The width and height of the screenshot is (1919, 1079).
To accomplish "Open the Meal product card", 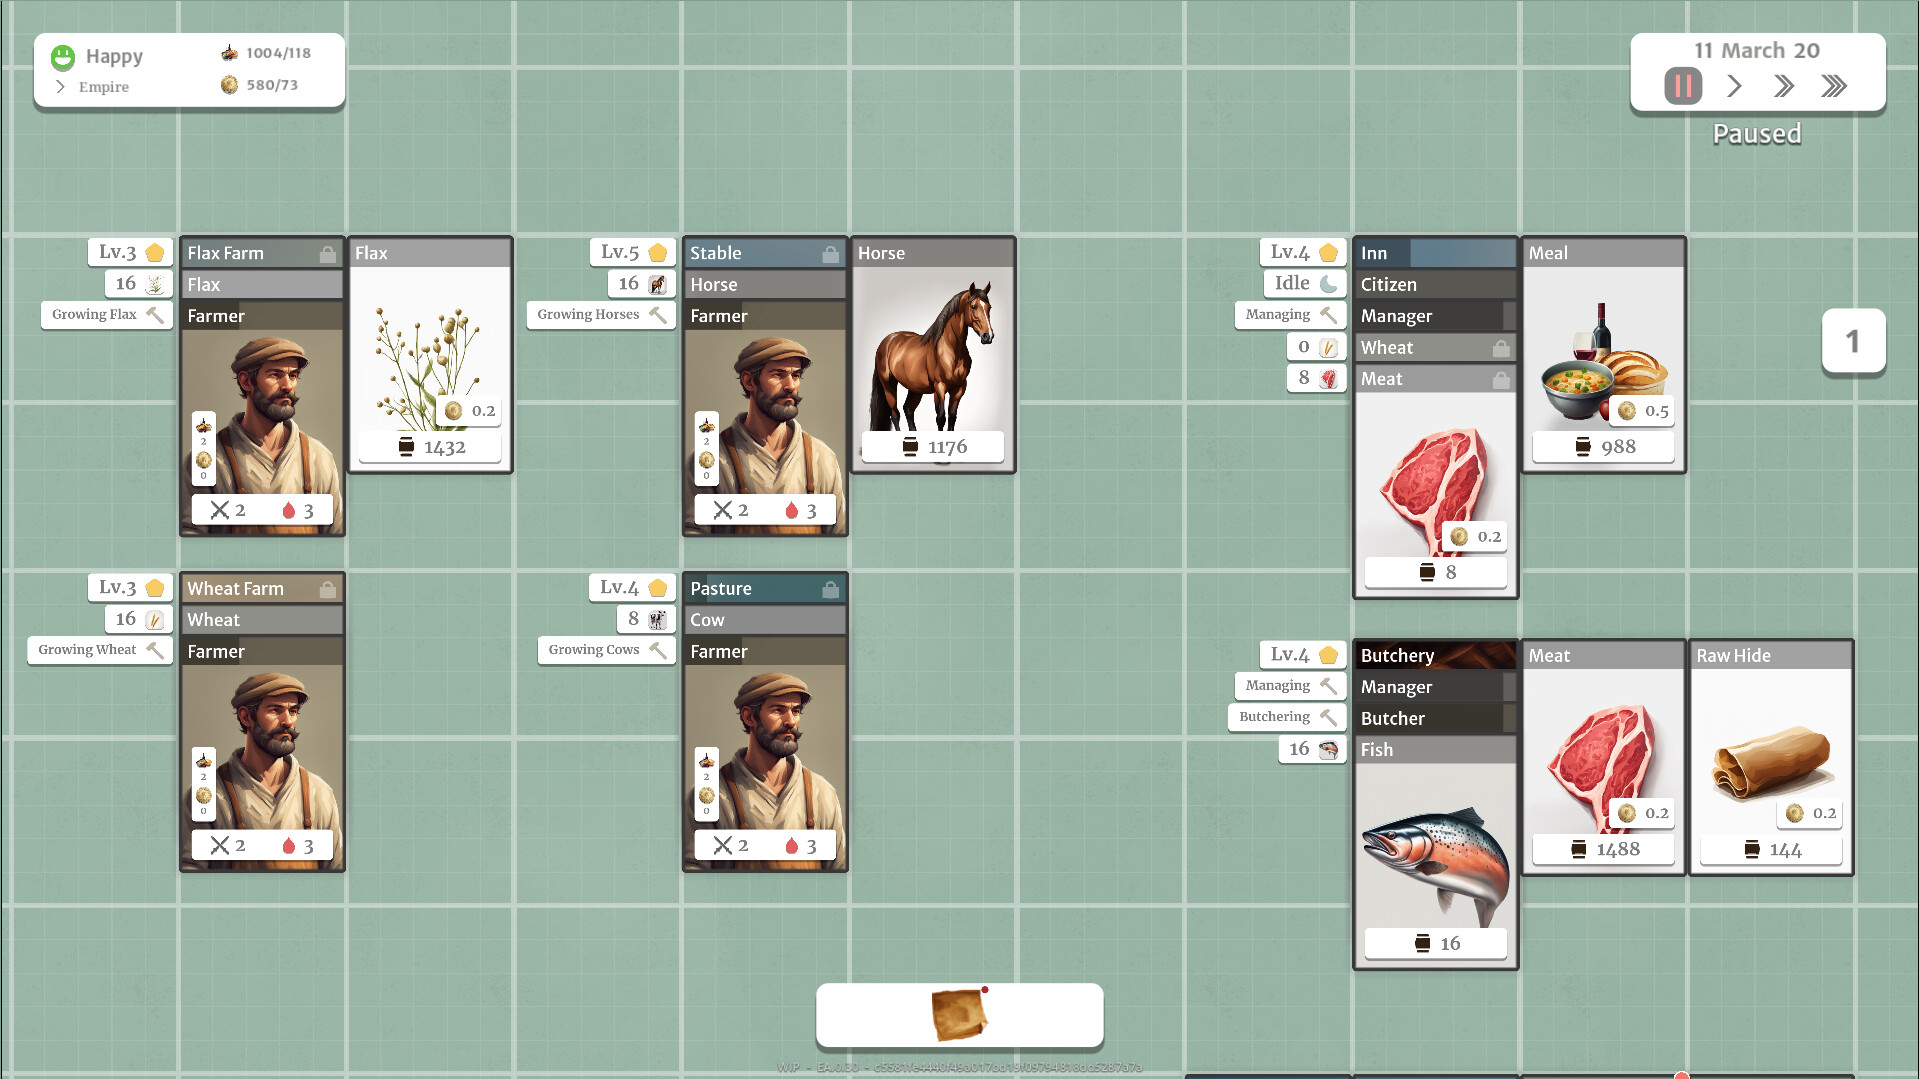I will (x=1603, y=355).
